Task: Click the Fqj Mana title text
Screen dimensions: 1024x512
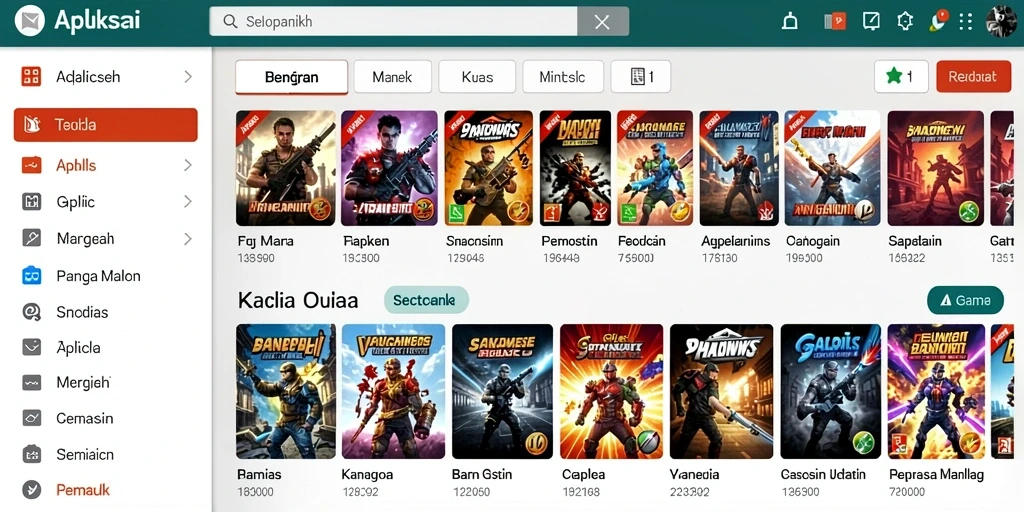Action: click(266, 241)
